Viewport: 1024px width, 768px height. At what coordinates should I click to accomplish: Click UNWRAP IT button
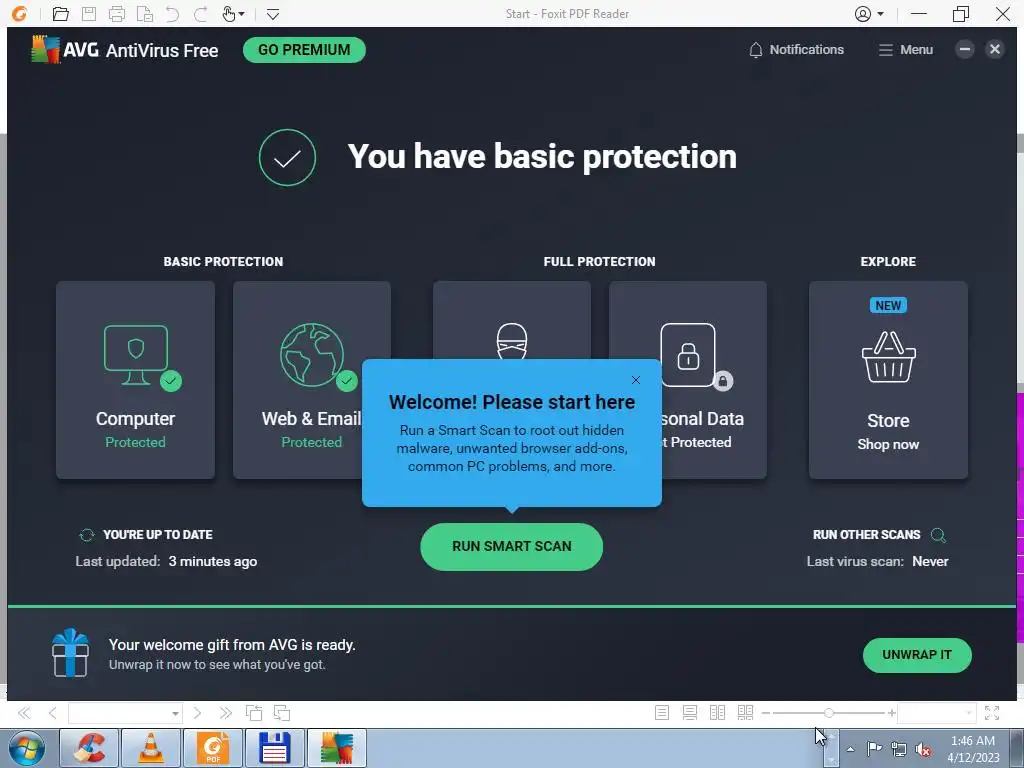pos(917,655)
